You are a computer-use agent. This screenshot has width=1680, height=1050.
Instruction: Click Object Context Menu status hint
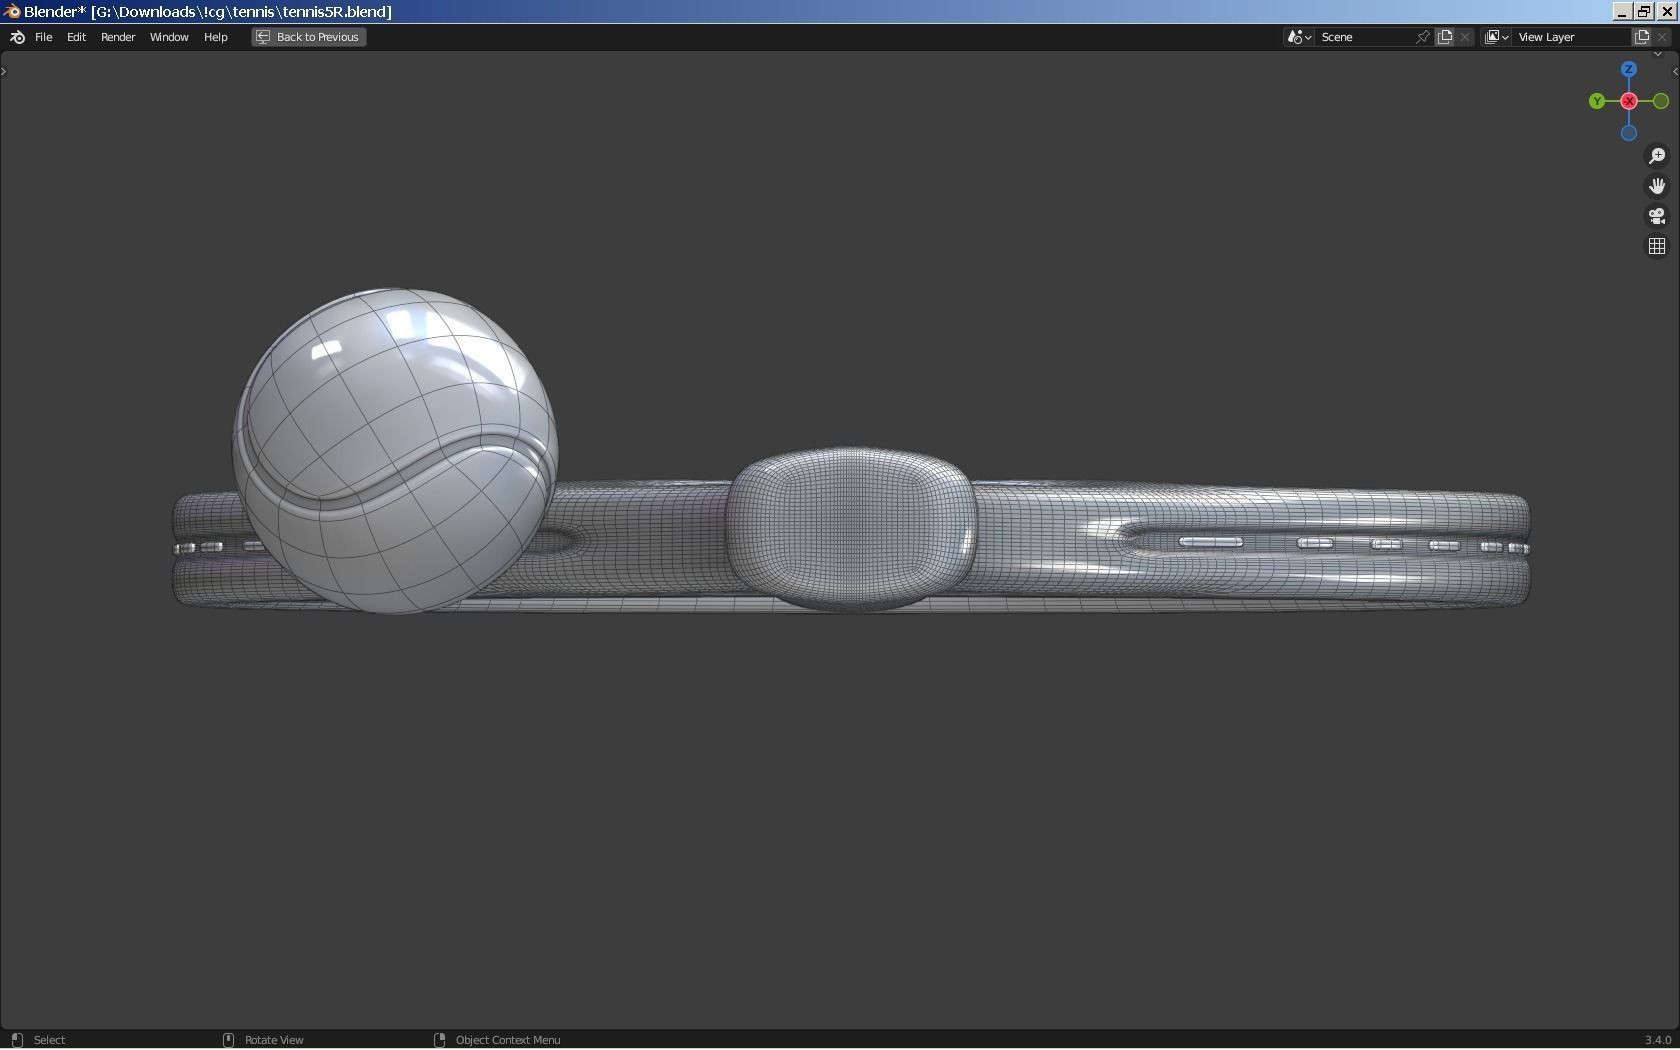(x=508, y=1040)
